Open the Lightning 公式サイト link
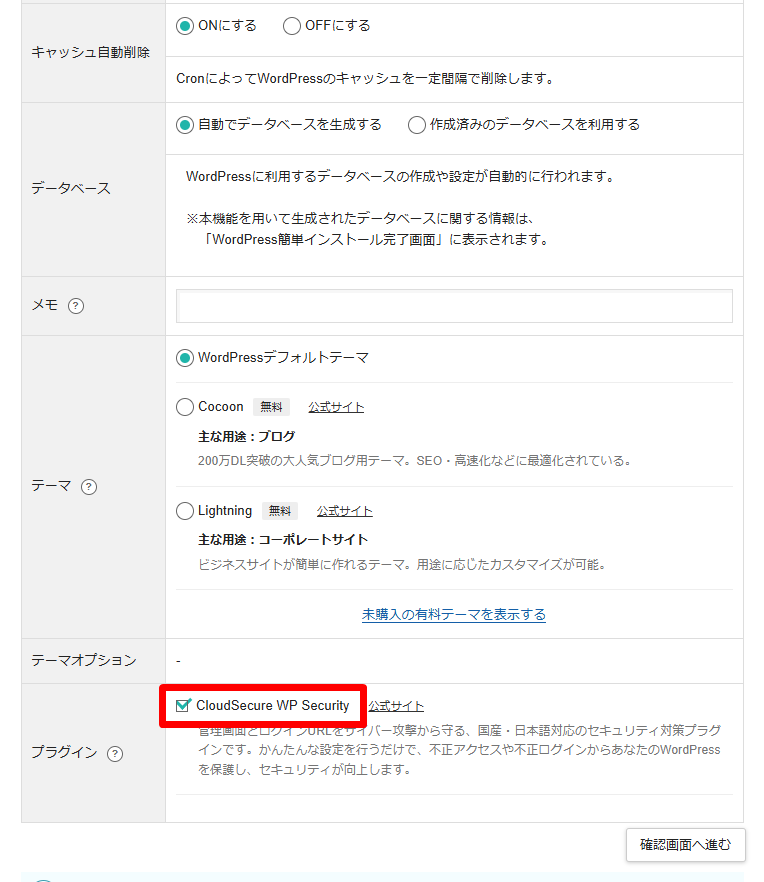Image resolution: width=764 pixels, height=882 pixels. [345, 511]
